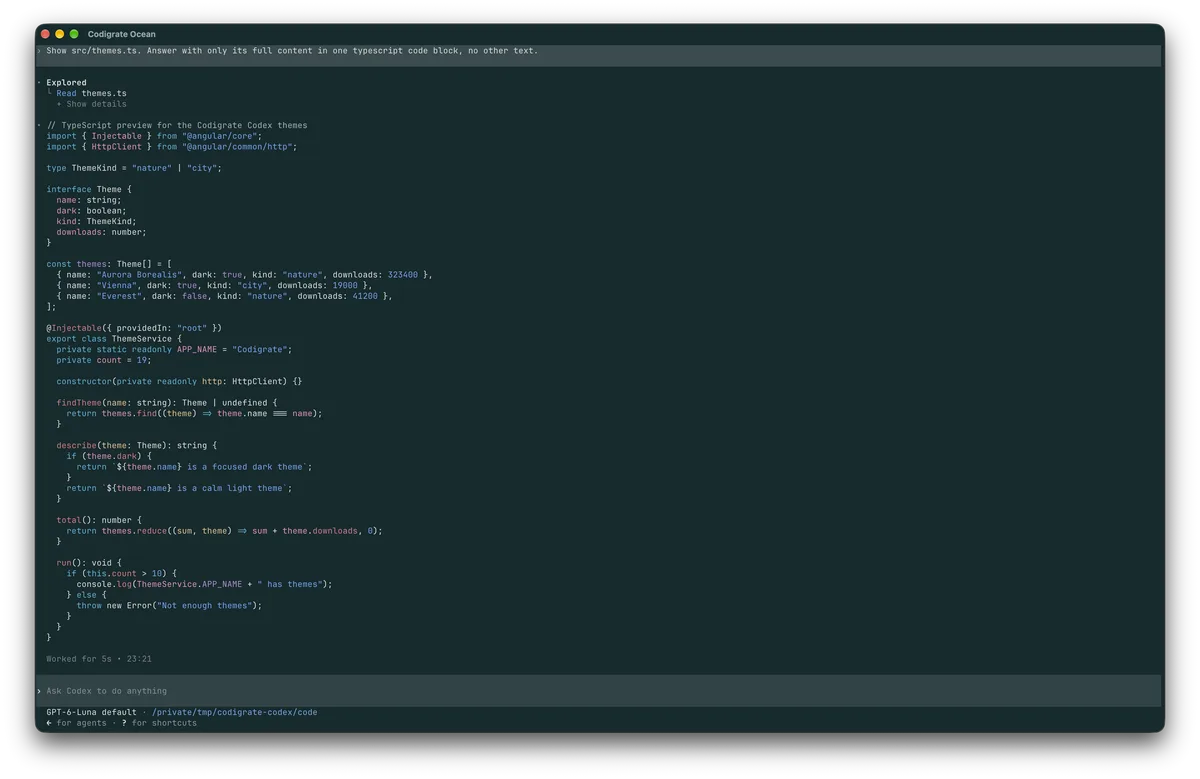This screenshot has height=779, width=1200.
Task: Click the /private/tmp/codigrate-codex/code path
Action: click(235, 712)
